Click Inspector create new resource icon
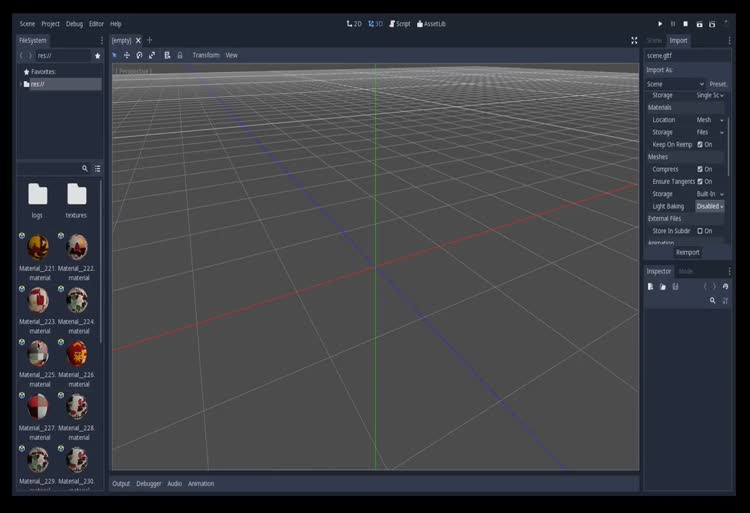The width and height of the screenshot is (750, 513). coord(650,286)
